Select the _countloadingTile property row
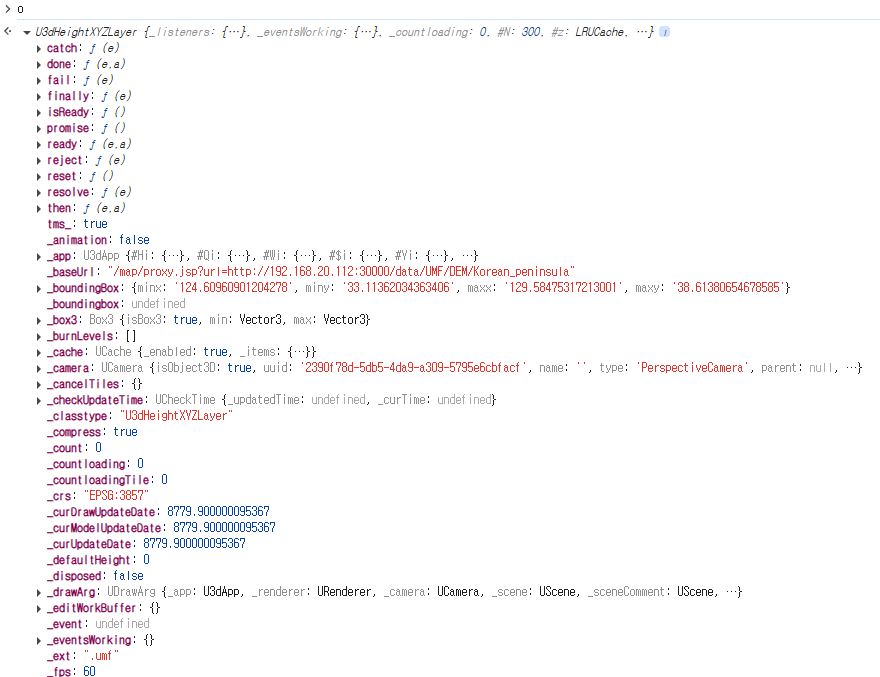 pos(107,479)
